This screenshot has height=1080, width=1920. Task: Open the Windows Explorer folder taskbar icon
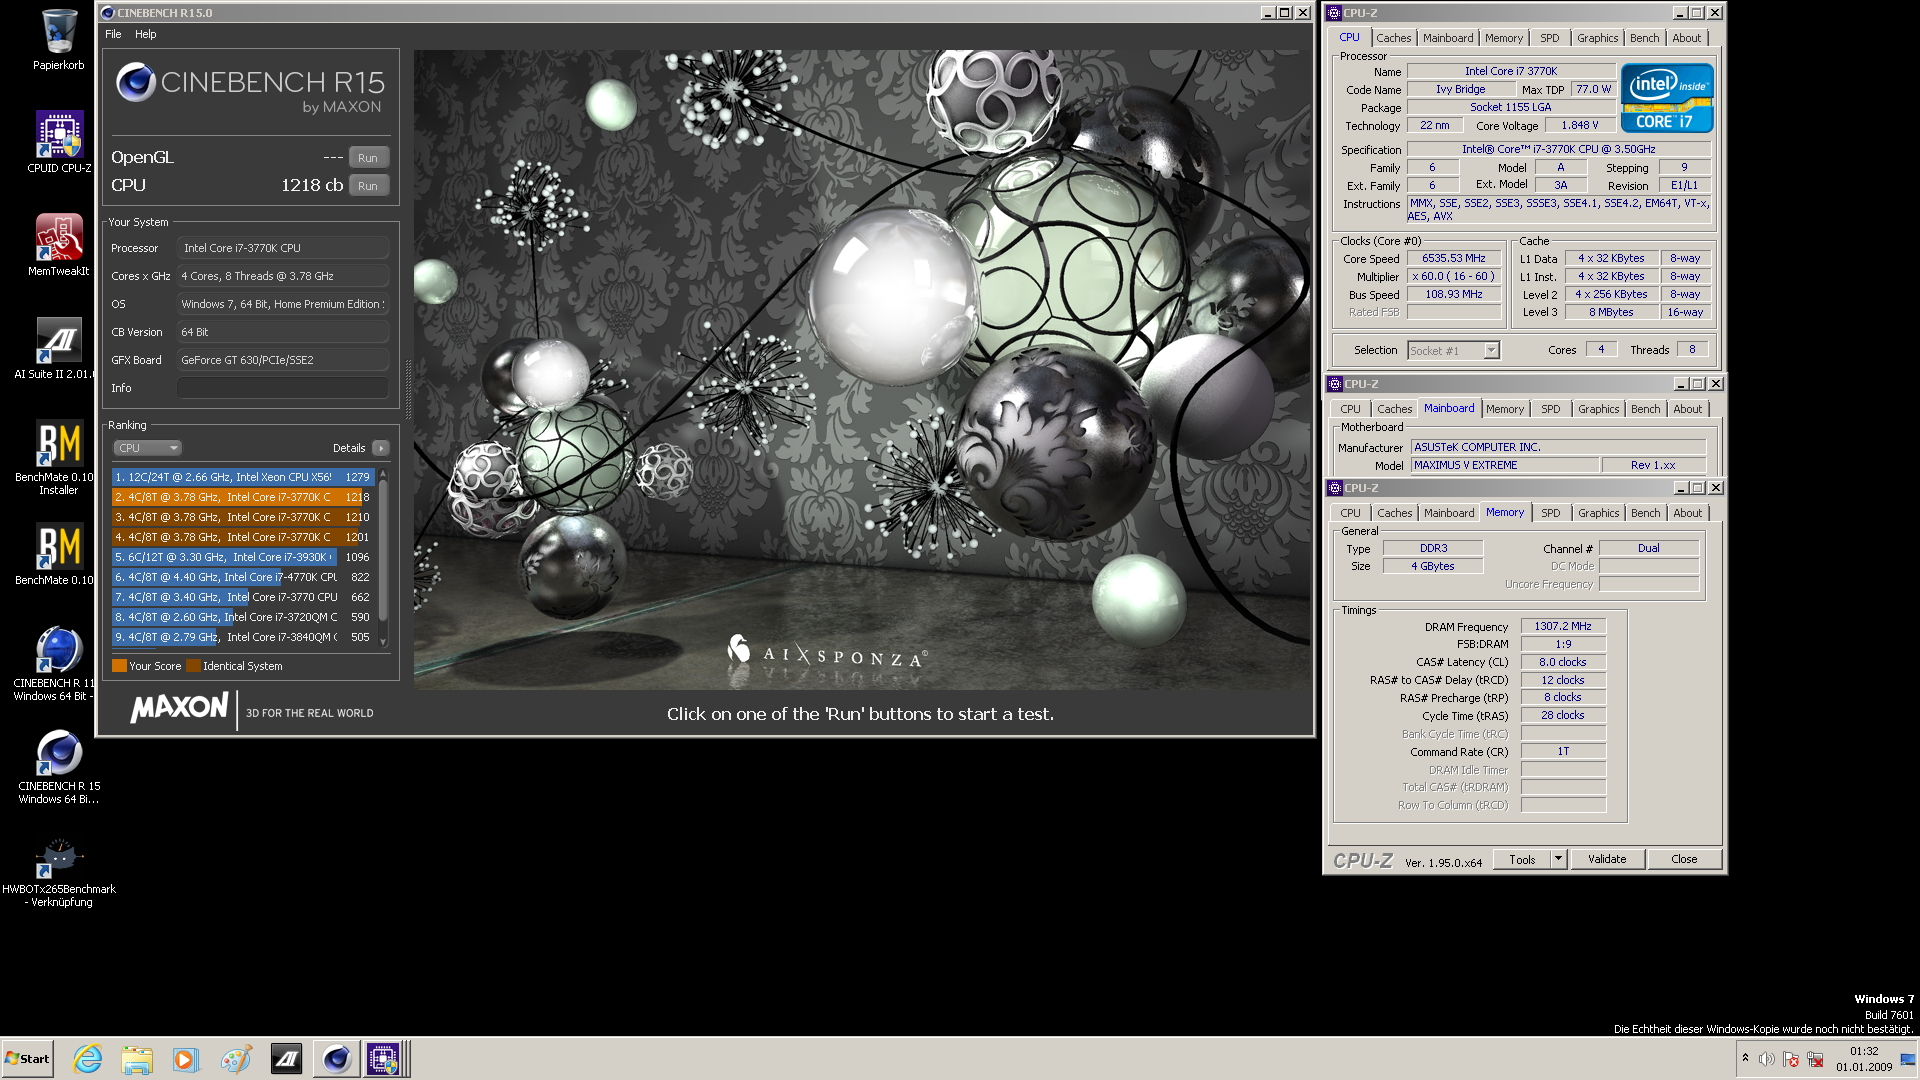137,1059
